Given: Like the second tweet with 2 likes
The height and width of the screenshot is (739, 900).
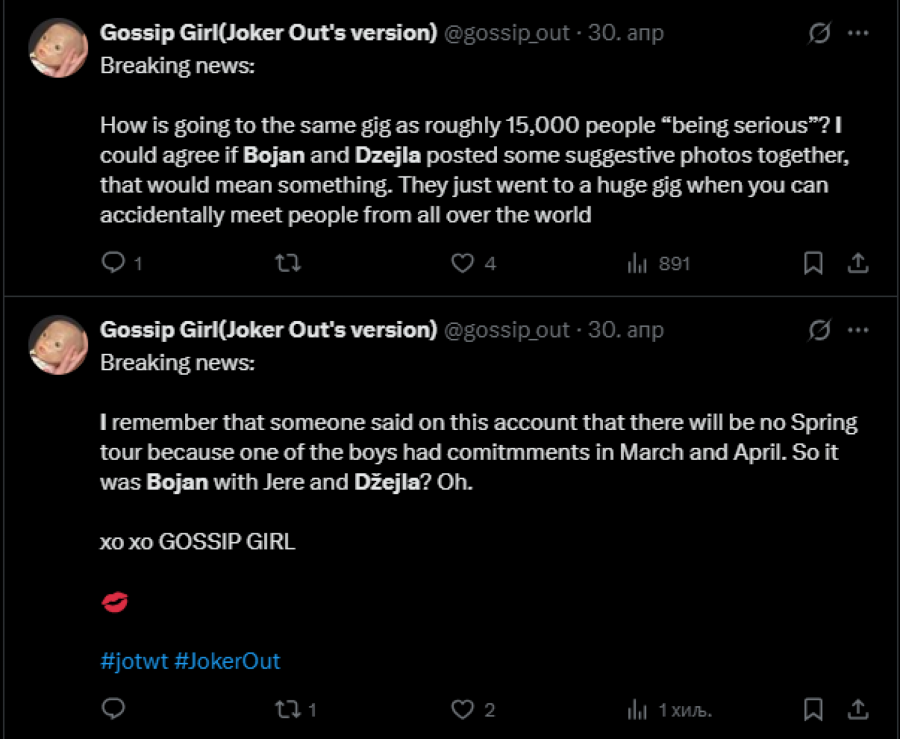Looking at the screenshot, I should point(462,709).
